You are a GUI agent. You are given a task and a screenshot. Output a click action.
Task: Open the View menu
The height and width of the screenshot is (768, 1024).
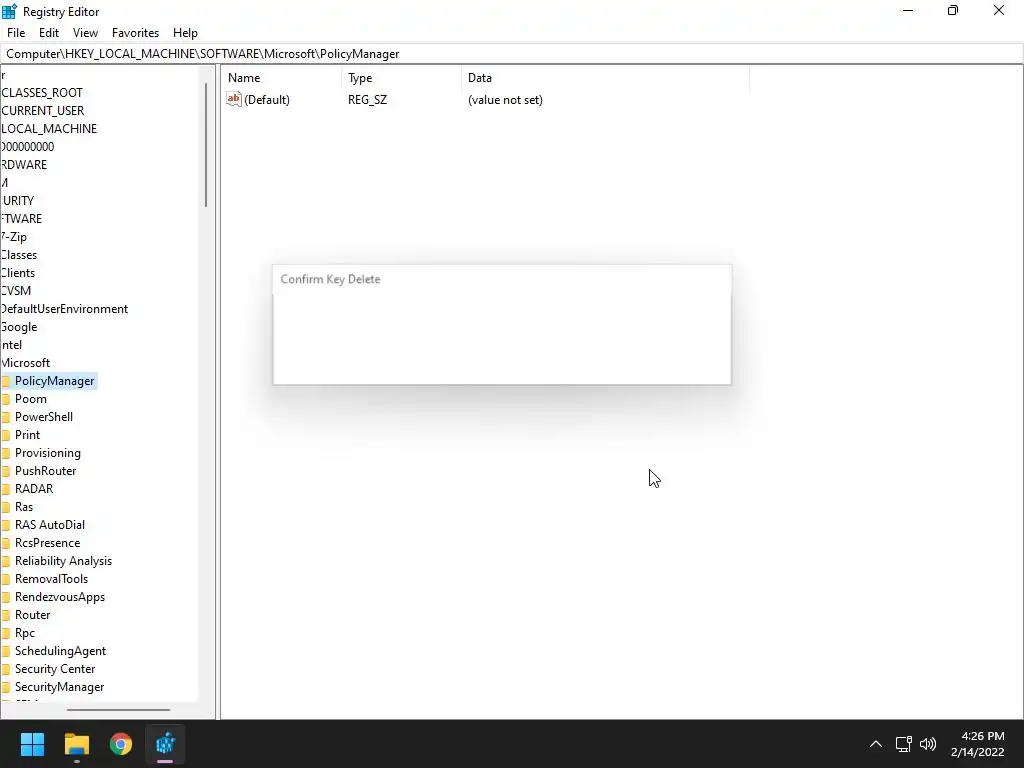point(86,33)
